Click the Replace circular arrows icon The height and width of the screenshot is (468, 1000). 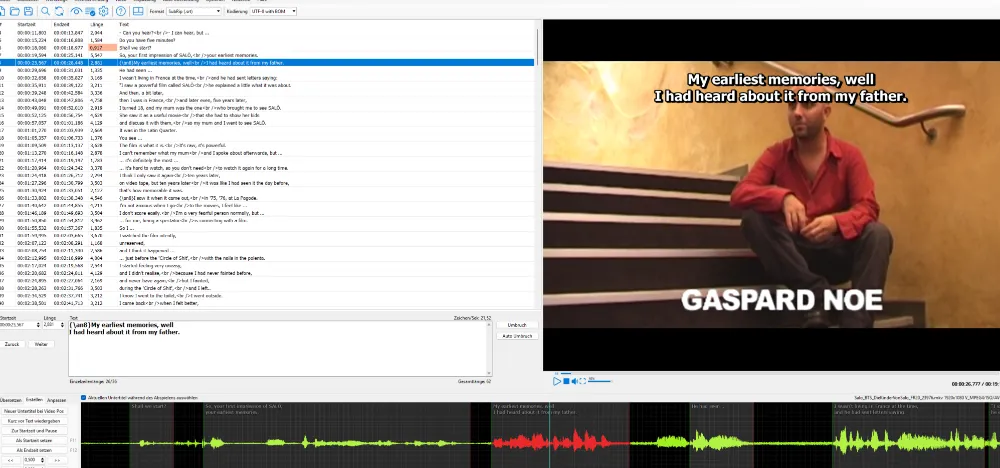(x=59, y=11)
